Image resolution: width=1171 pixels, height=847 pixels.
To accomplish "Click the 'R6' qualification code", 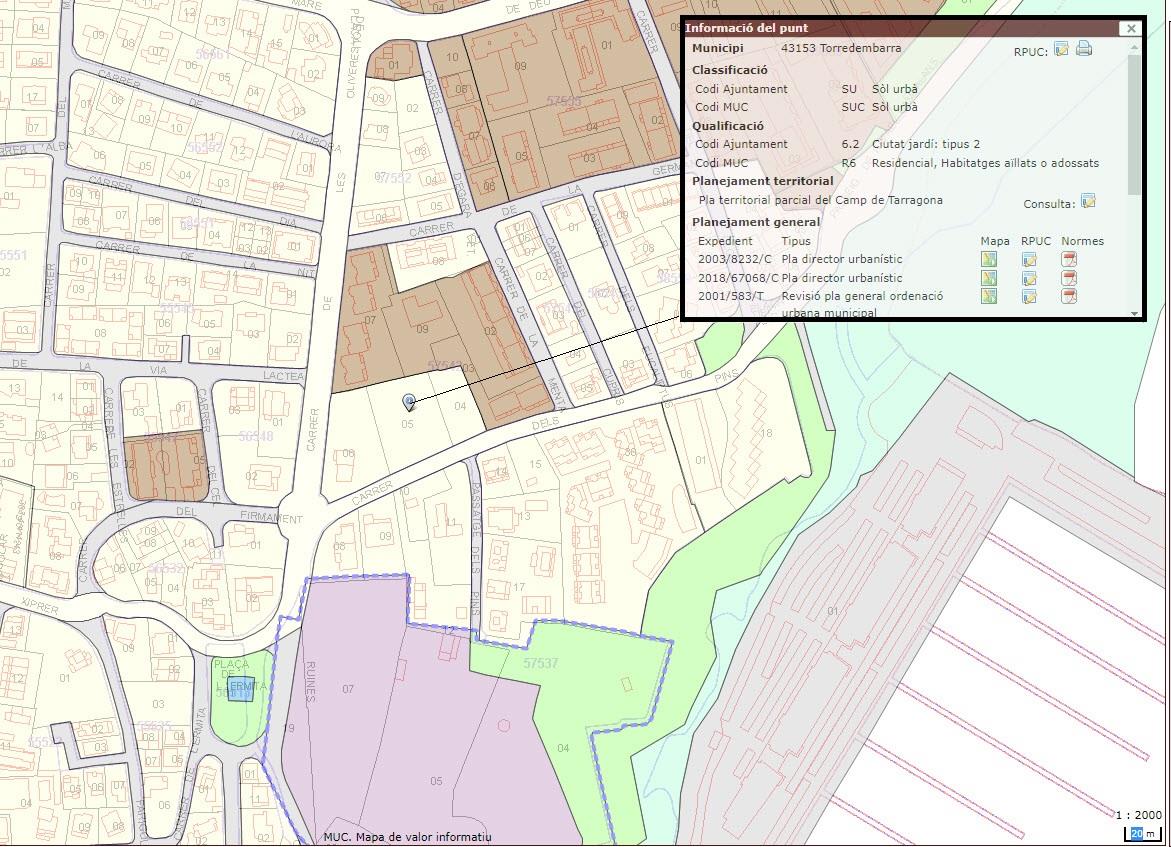I will (848, 163).
